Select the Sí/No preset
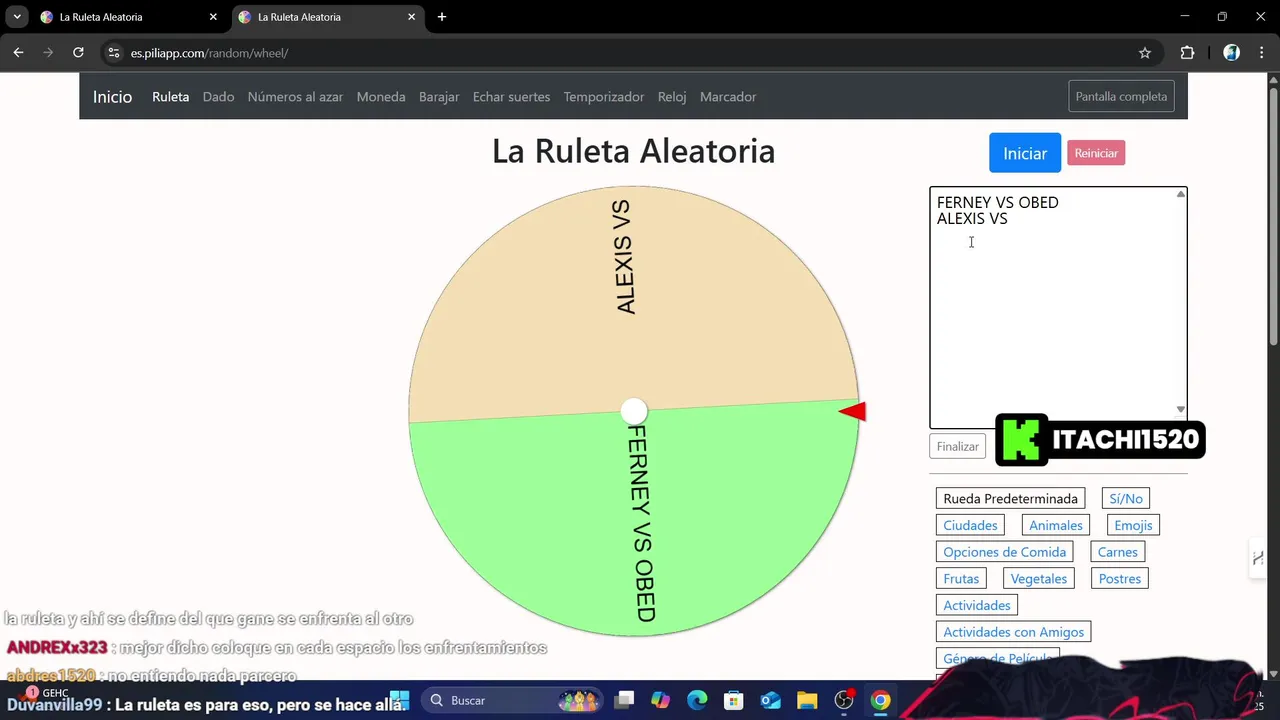 [x=1126, y=498]
